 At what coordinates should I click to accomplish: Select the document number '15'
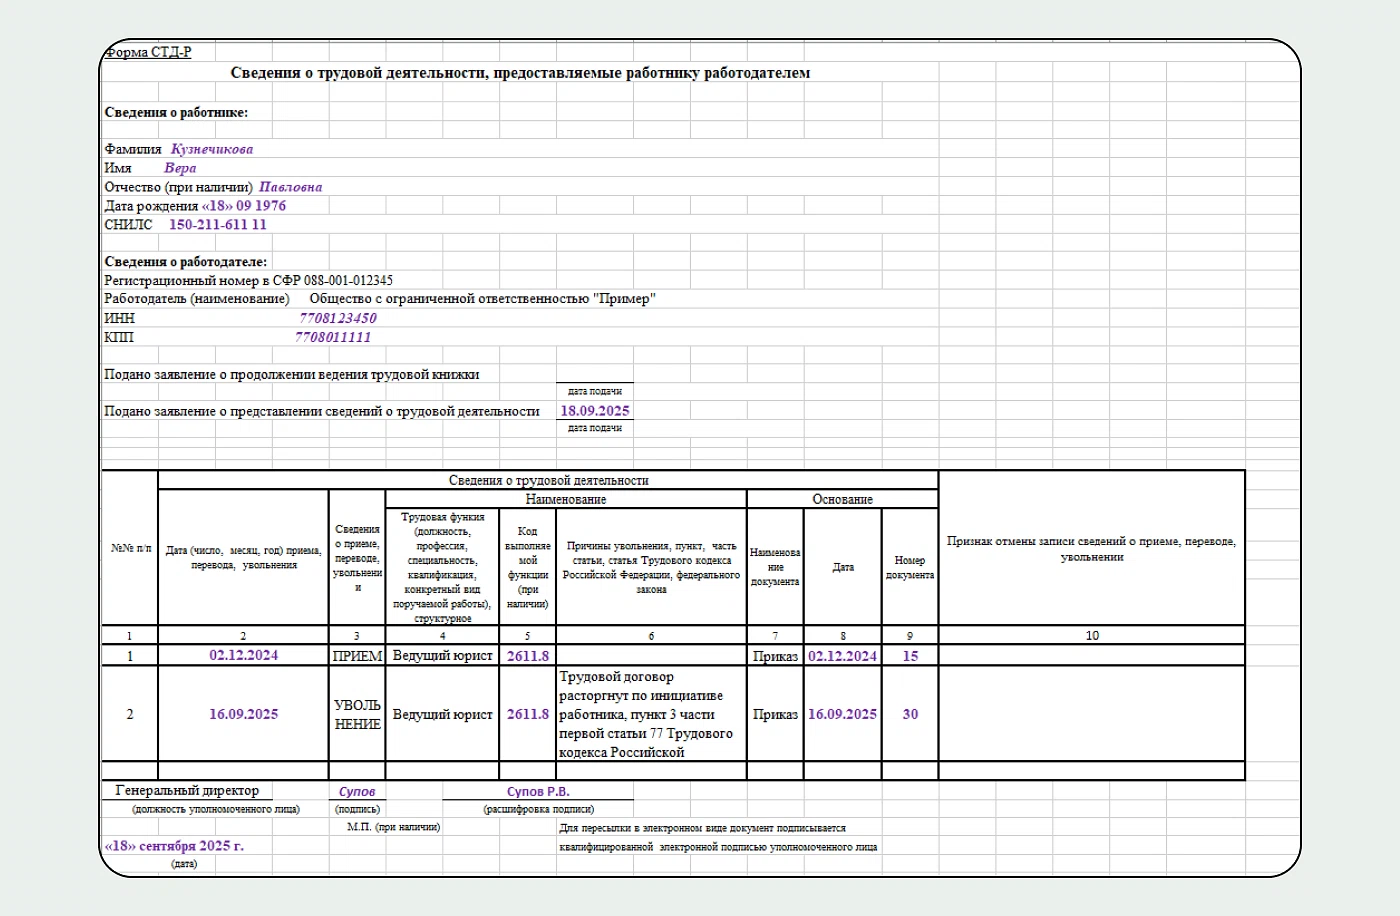click(910, 656)
